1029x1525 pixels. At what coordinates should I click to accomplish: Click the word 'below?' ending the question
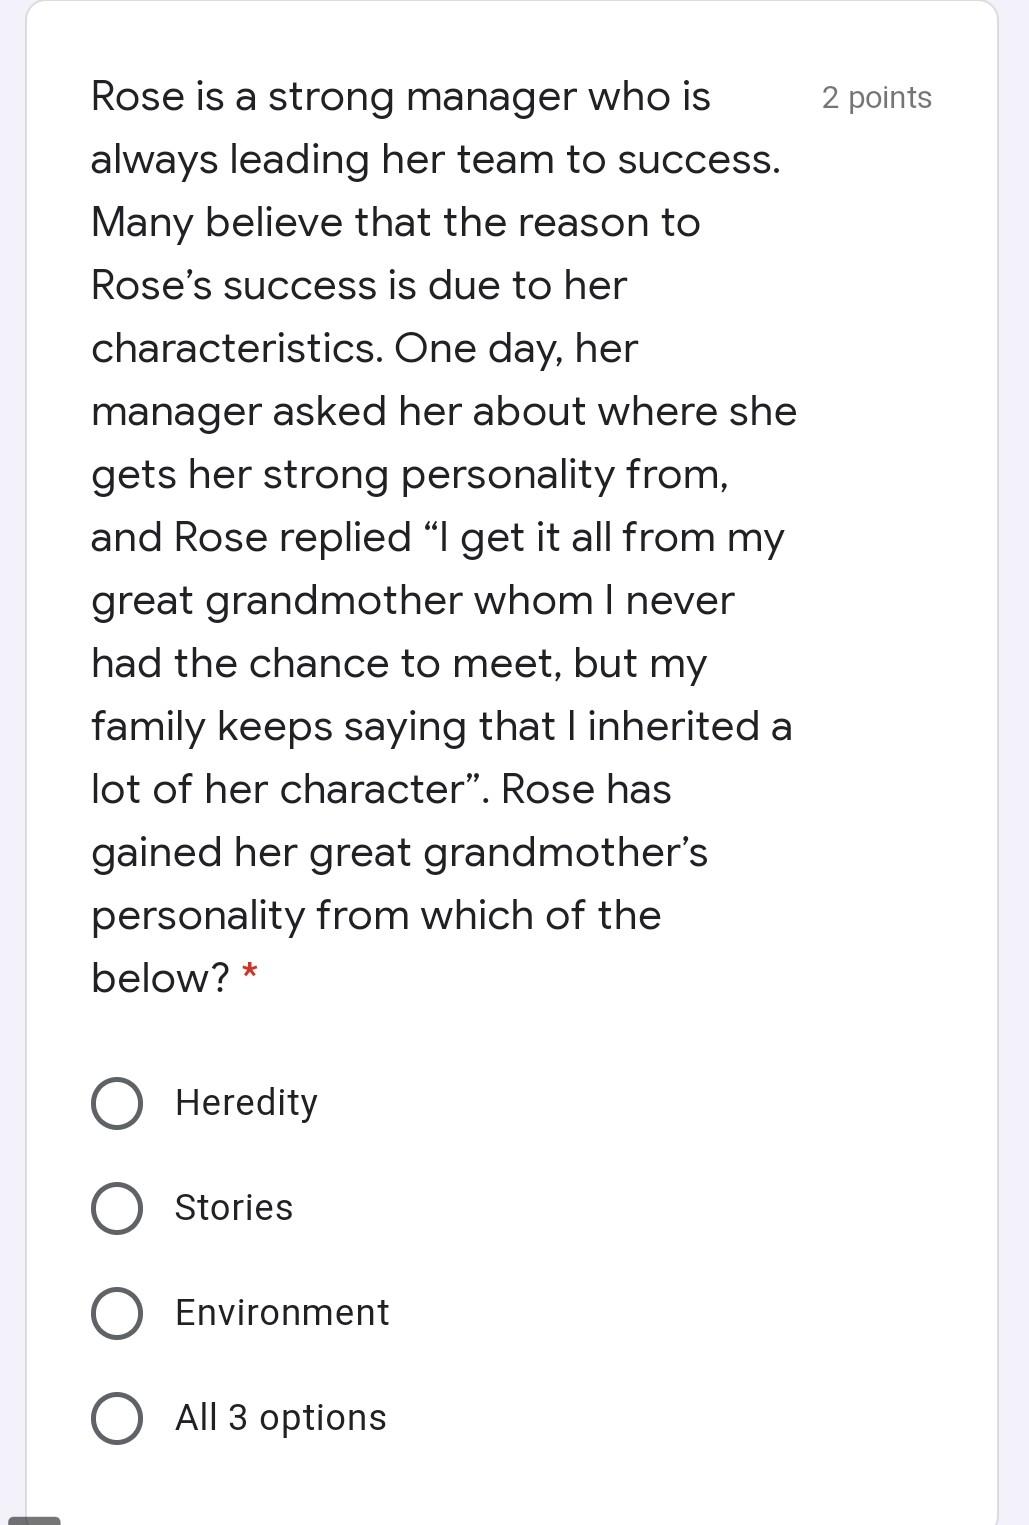click(x=160, y=978)
